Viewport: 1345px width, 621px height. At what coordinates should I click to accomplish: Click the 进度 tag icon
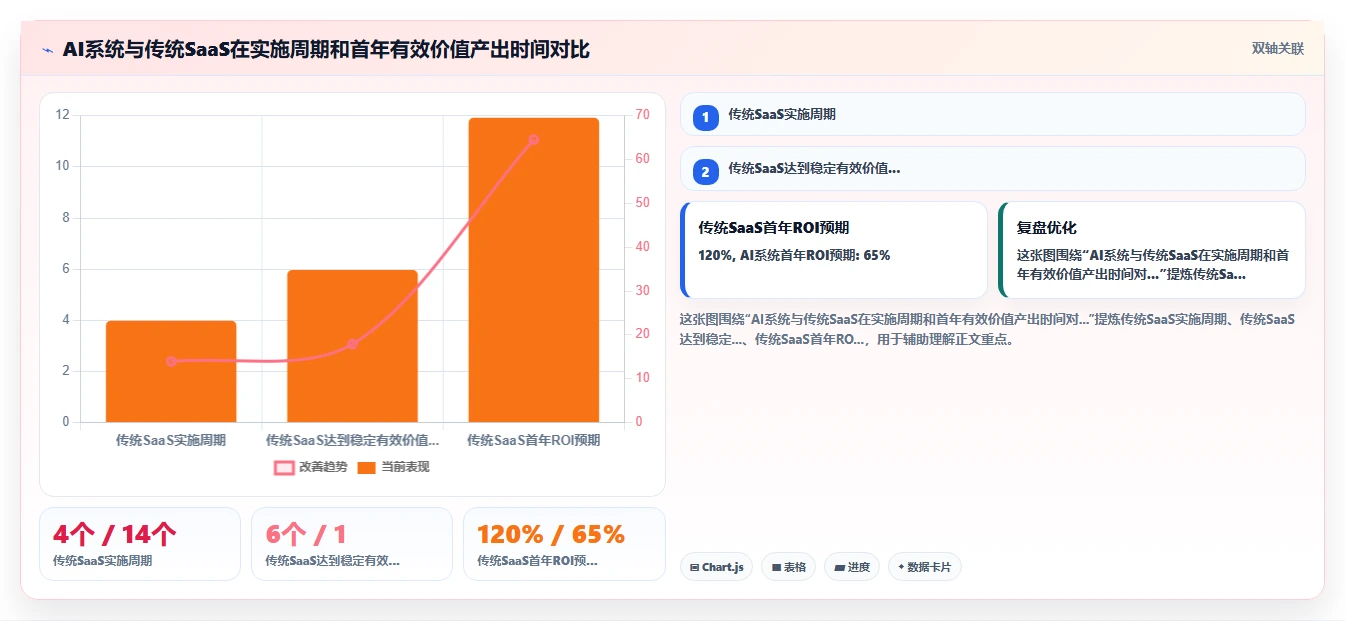(839, 567)
